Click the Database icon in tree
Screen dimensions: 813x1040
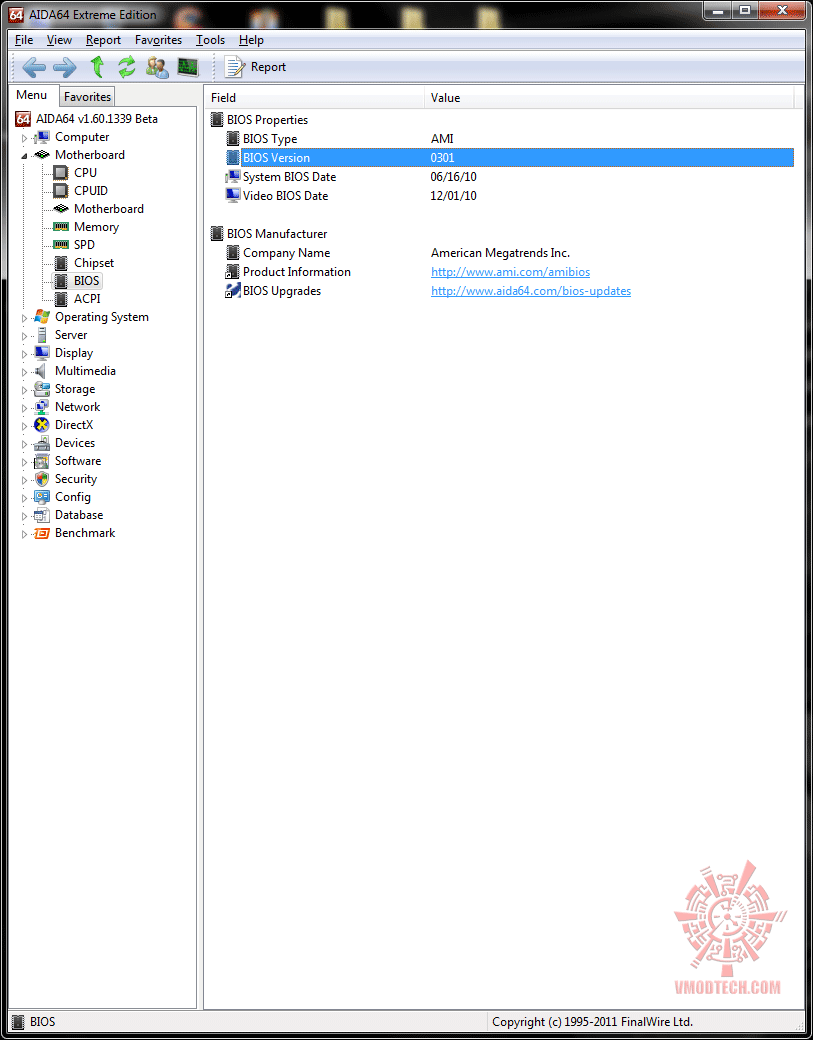42,515
